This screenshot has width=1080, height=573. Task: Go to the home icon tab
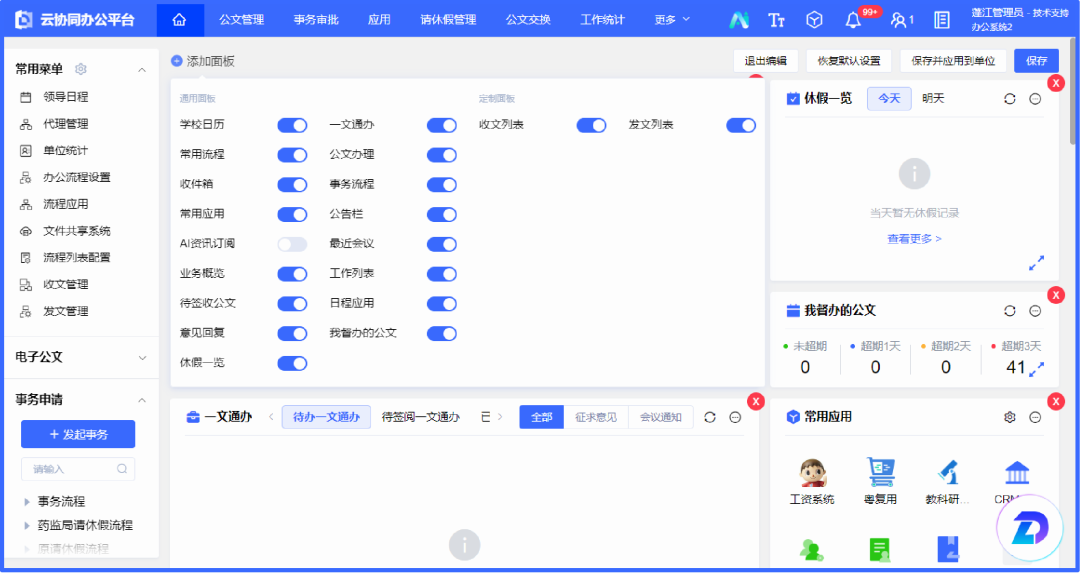tap(179, 20)
